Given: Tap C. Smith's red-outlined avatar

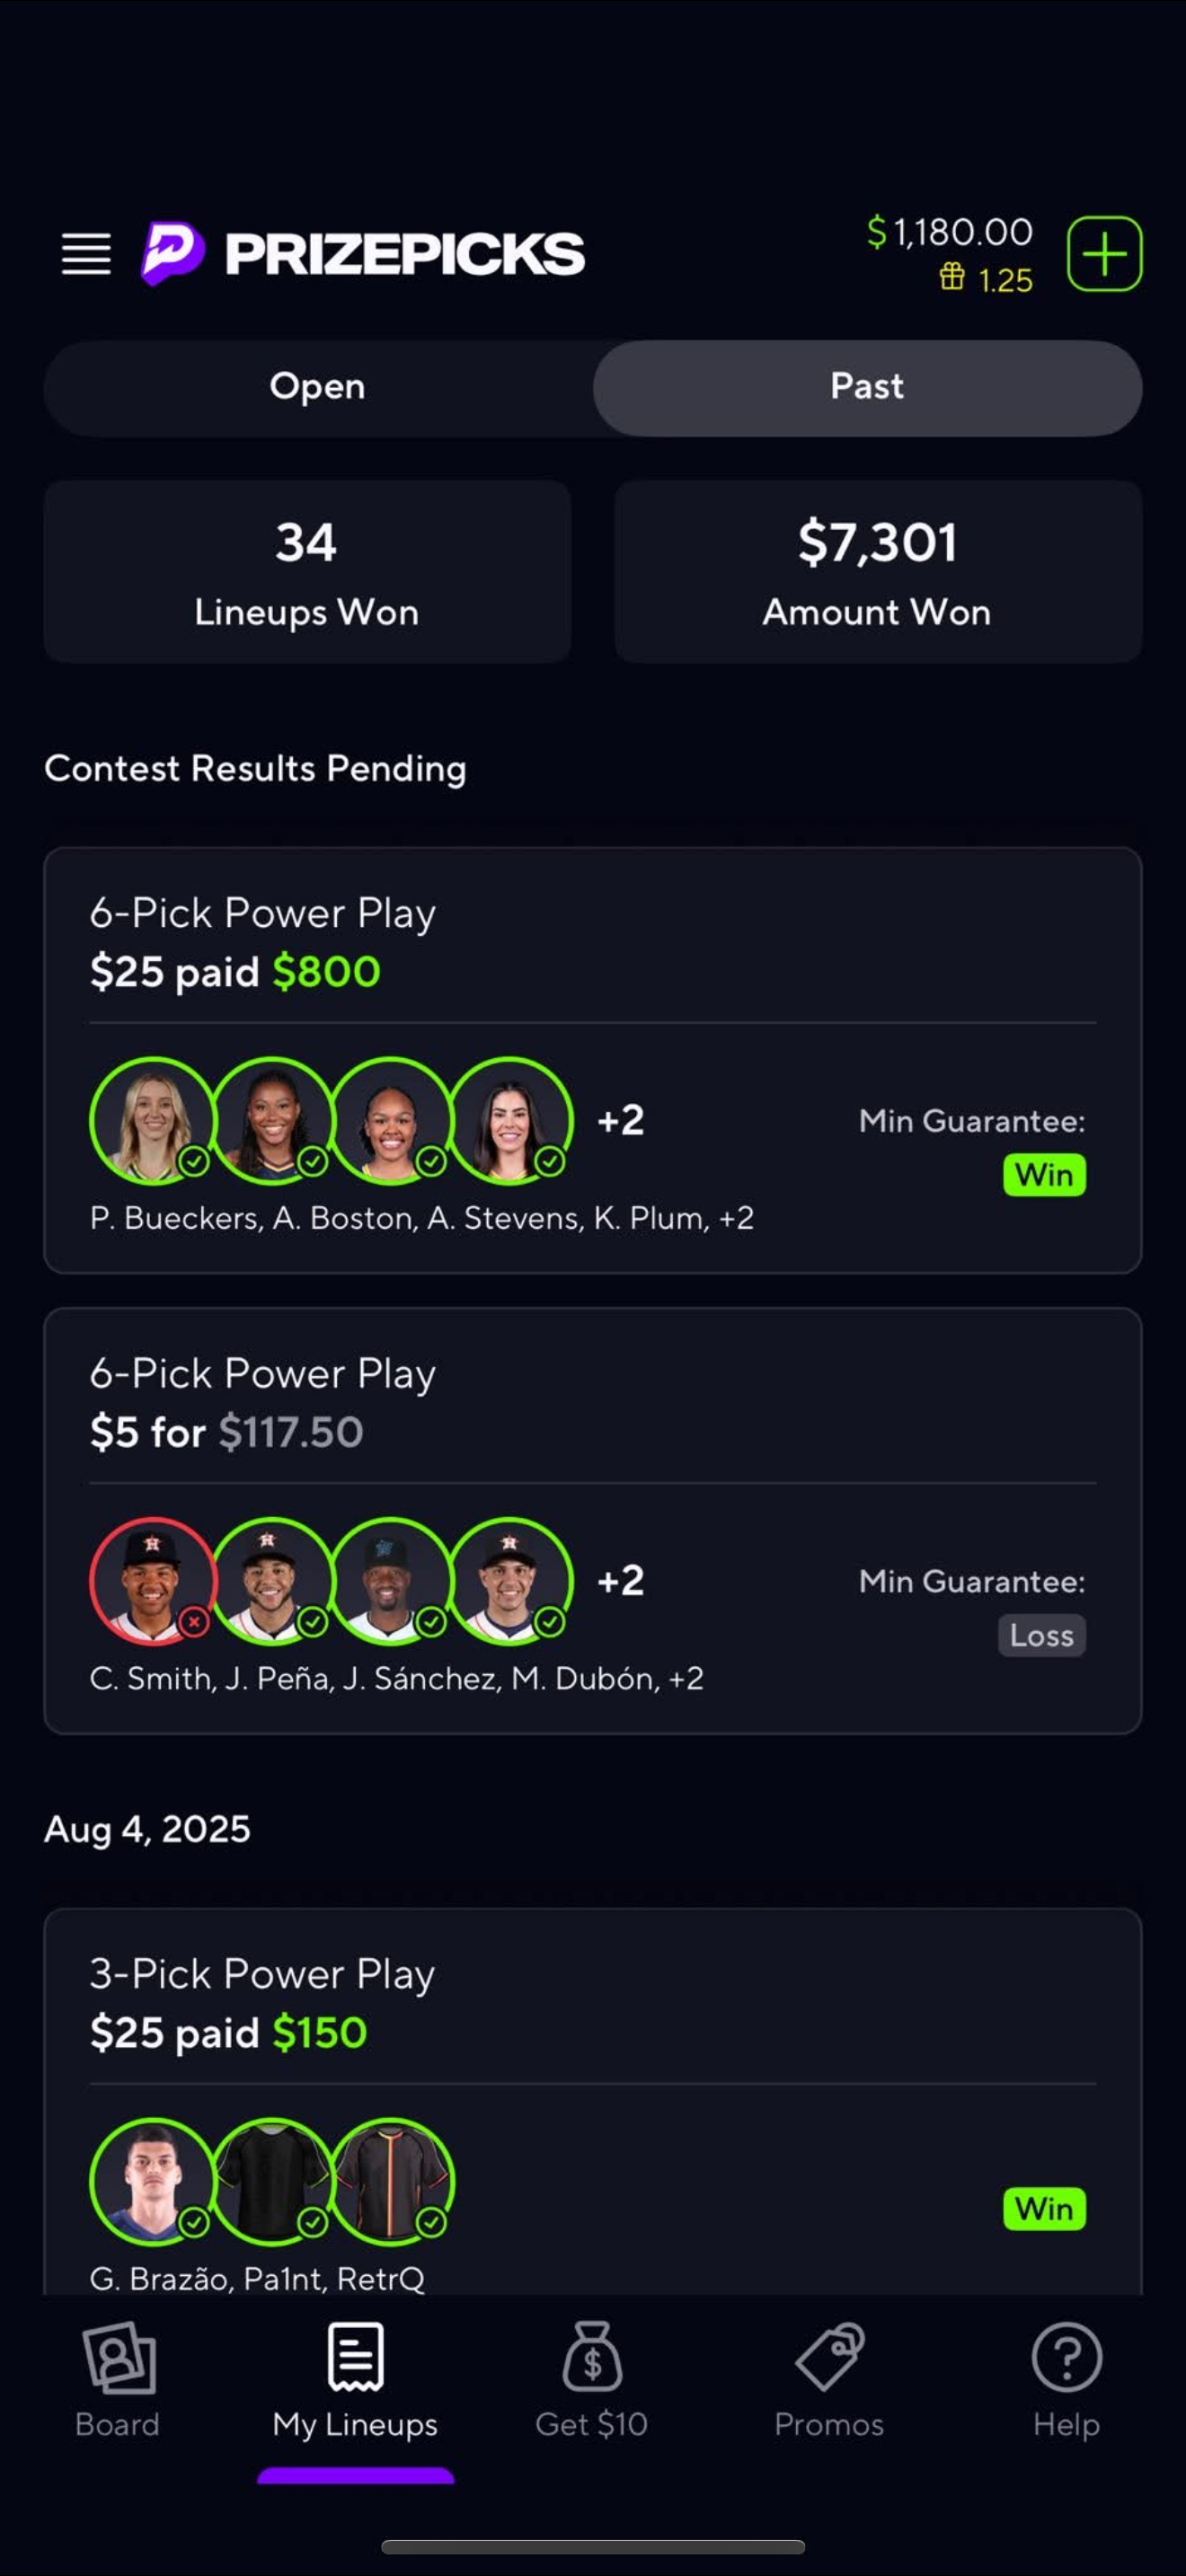Looking at the screenshot, I should [x=152, y=1580].
